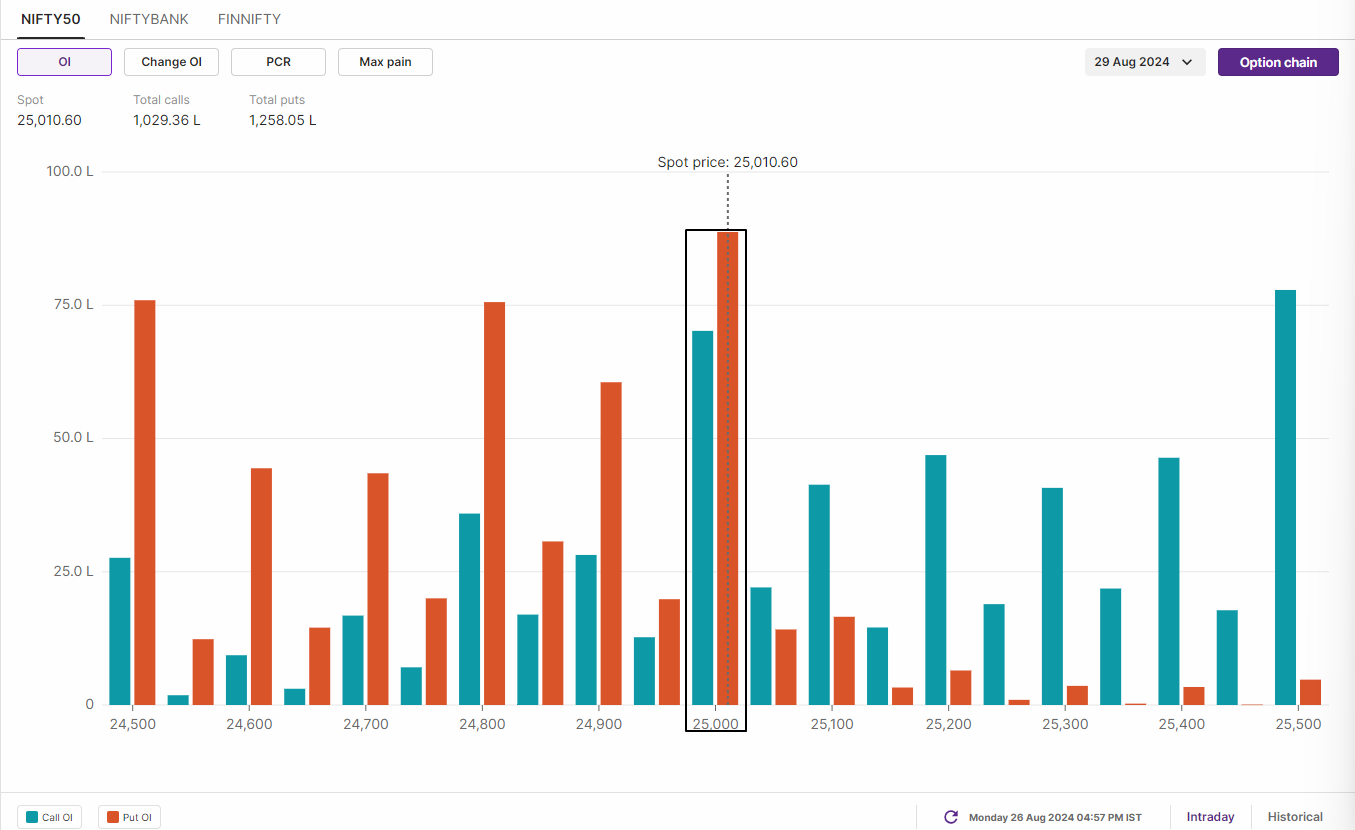Open the 29 Aug 2024 expiry dropdown
The width and height of the screenshot is (1355, 830).
point(1145,62)
